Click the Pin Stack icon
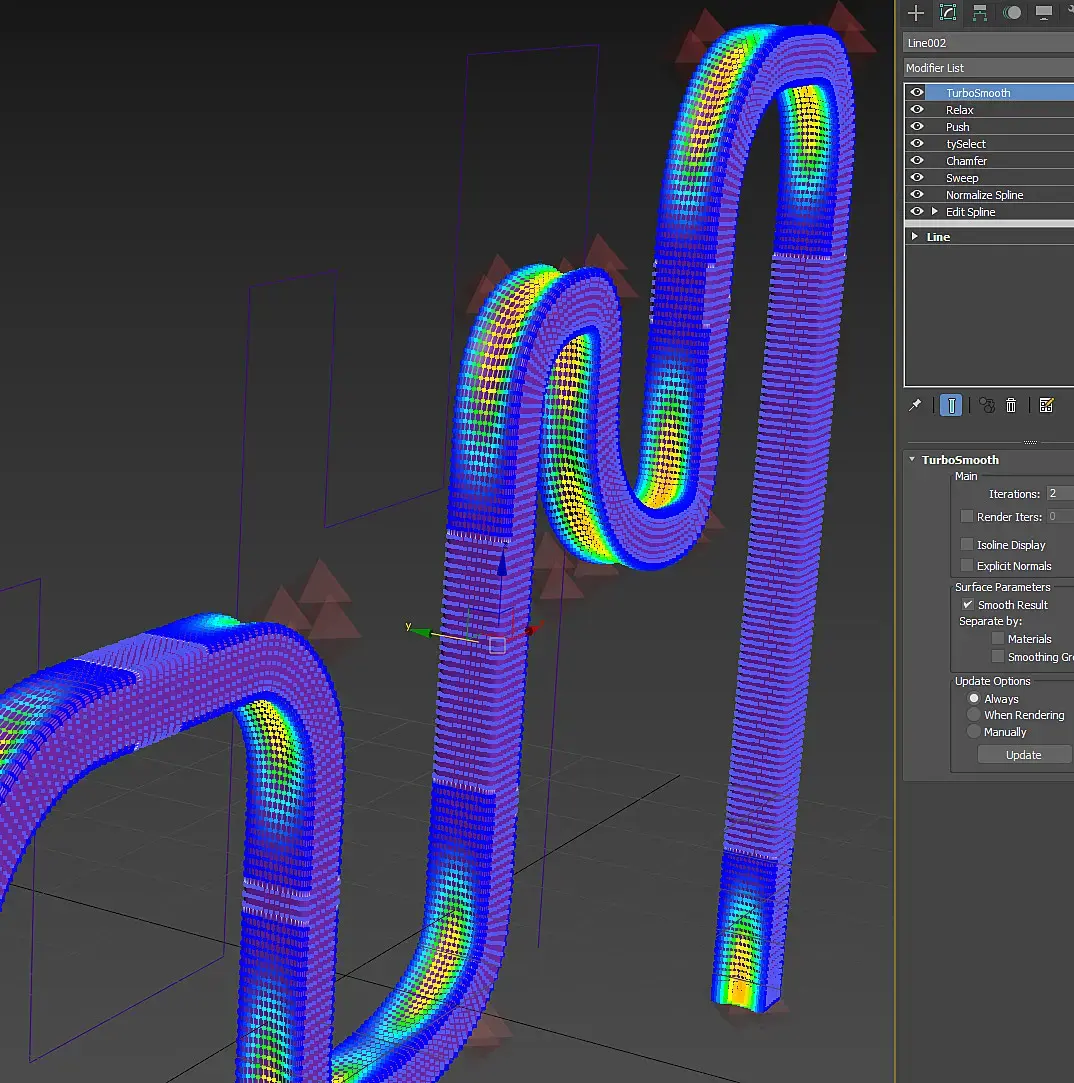This screenshot has height=1083, width=1074. click(x=915, y=405)
